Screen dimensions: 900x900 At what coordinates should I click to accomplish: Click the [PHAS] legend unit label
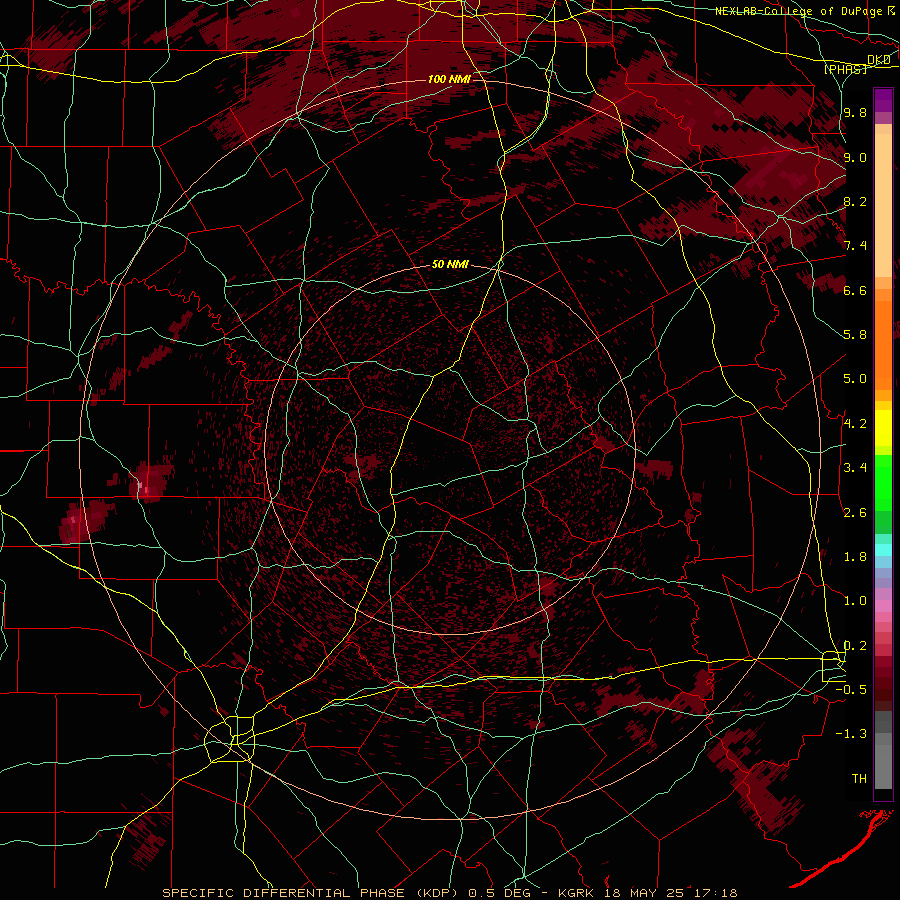[x=845, y=69]
